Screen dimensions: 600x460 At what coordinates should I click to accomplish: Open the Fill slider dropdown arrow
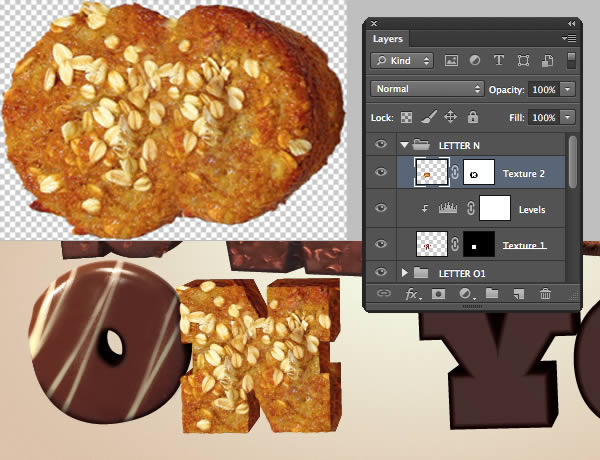tap(567, 117)
